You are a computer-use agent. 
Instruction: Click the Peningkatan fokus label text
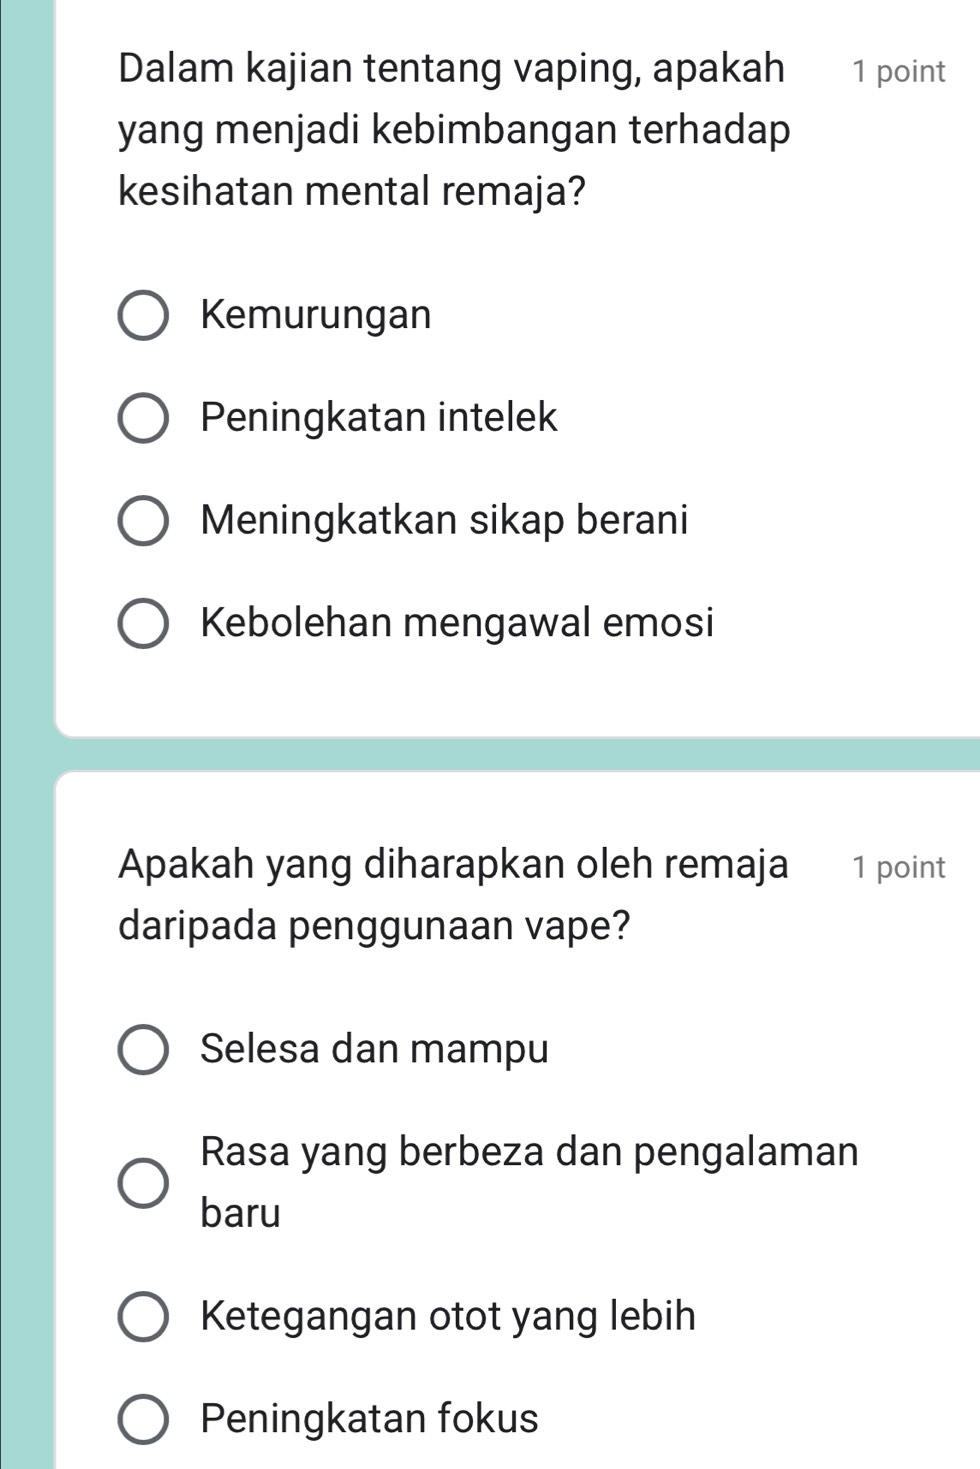point(369,1418)
